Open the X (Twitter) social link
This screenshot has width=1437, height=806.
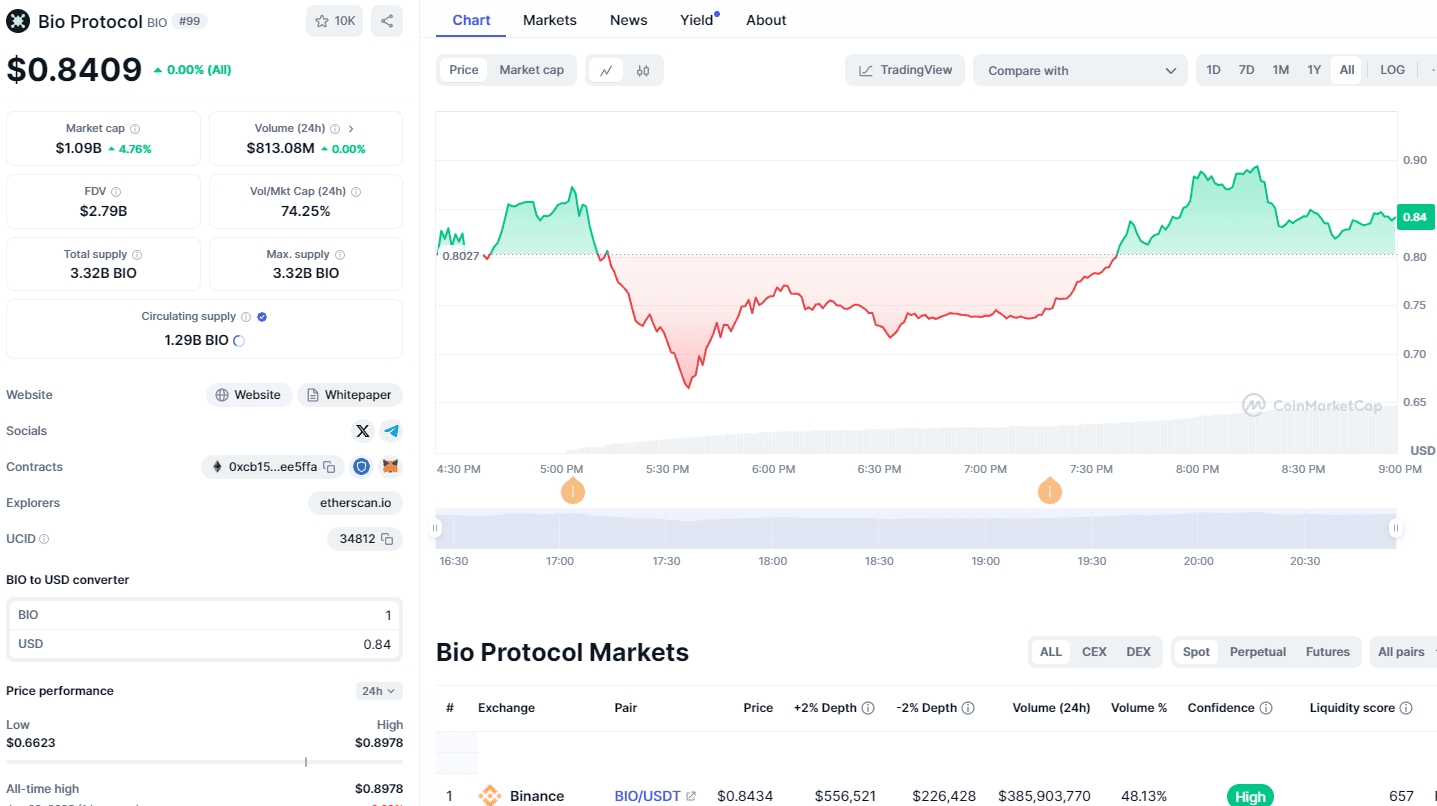363,431
